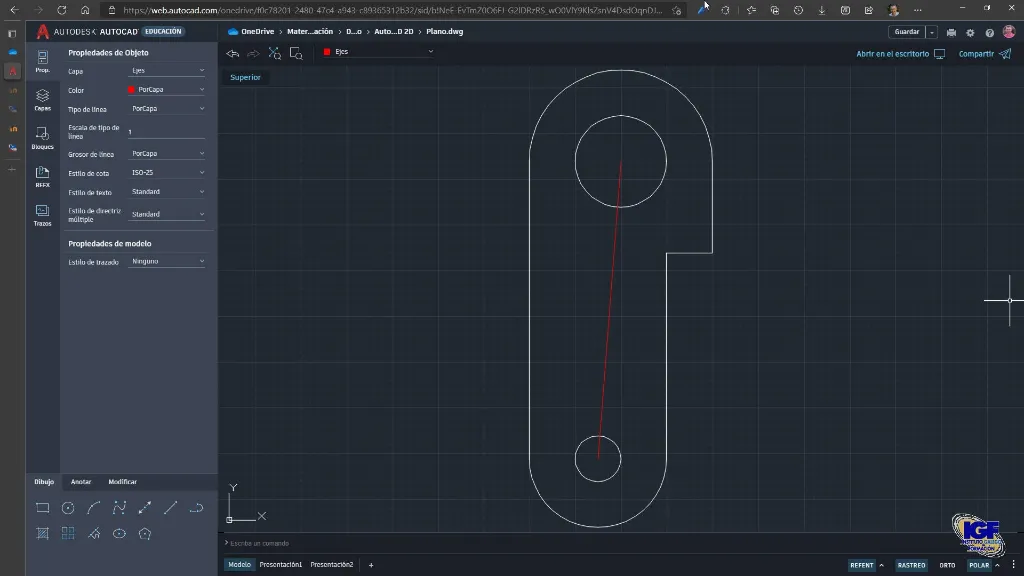Open the Capas layers panel
Viewport: 1024px width, 576px height.
point(42,100)
